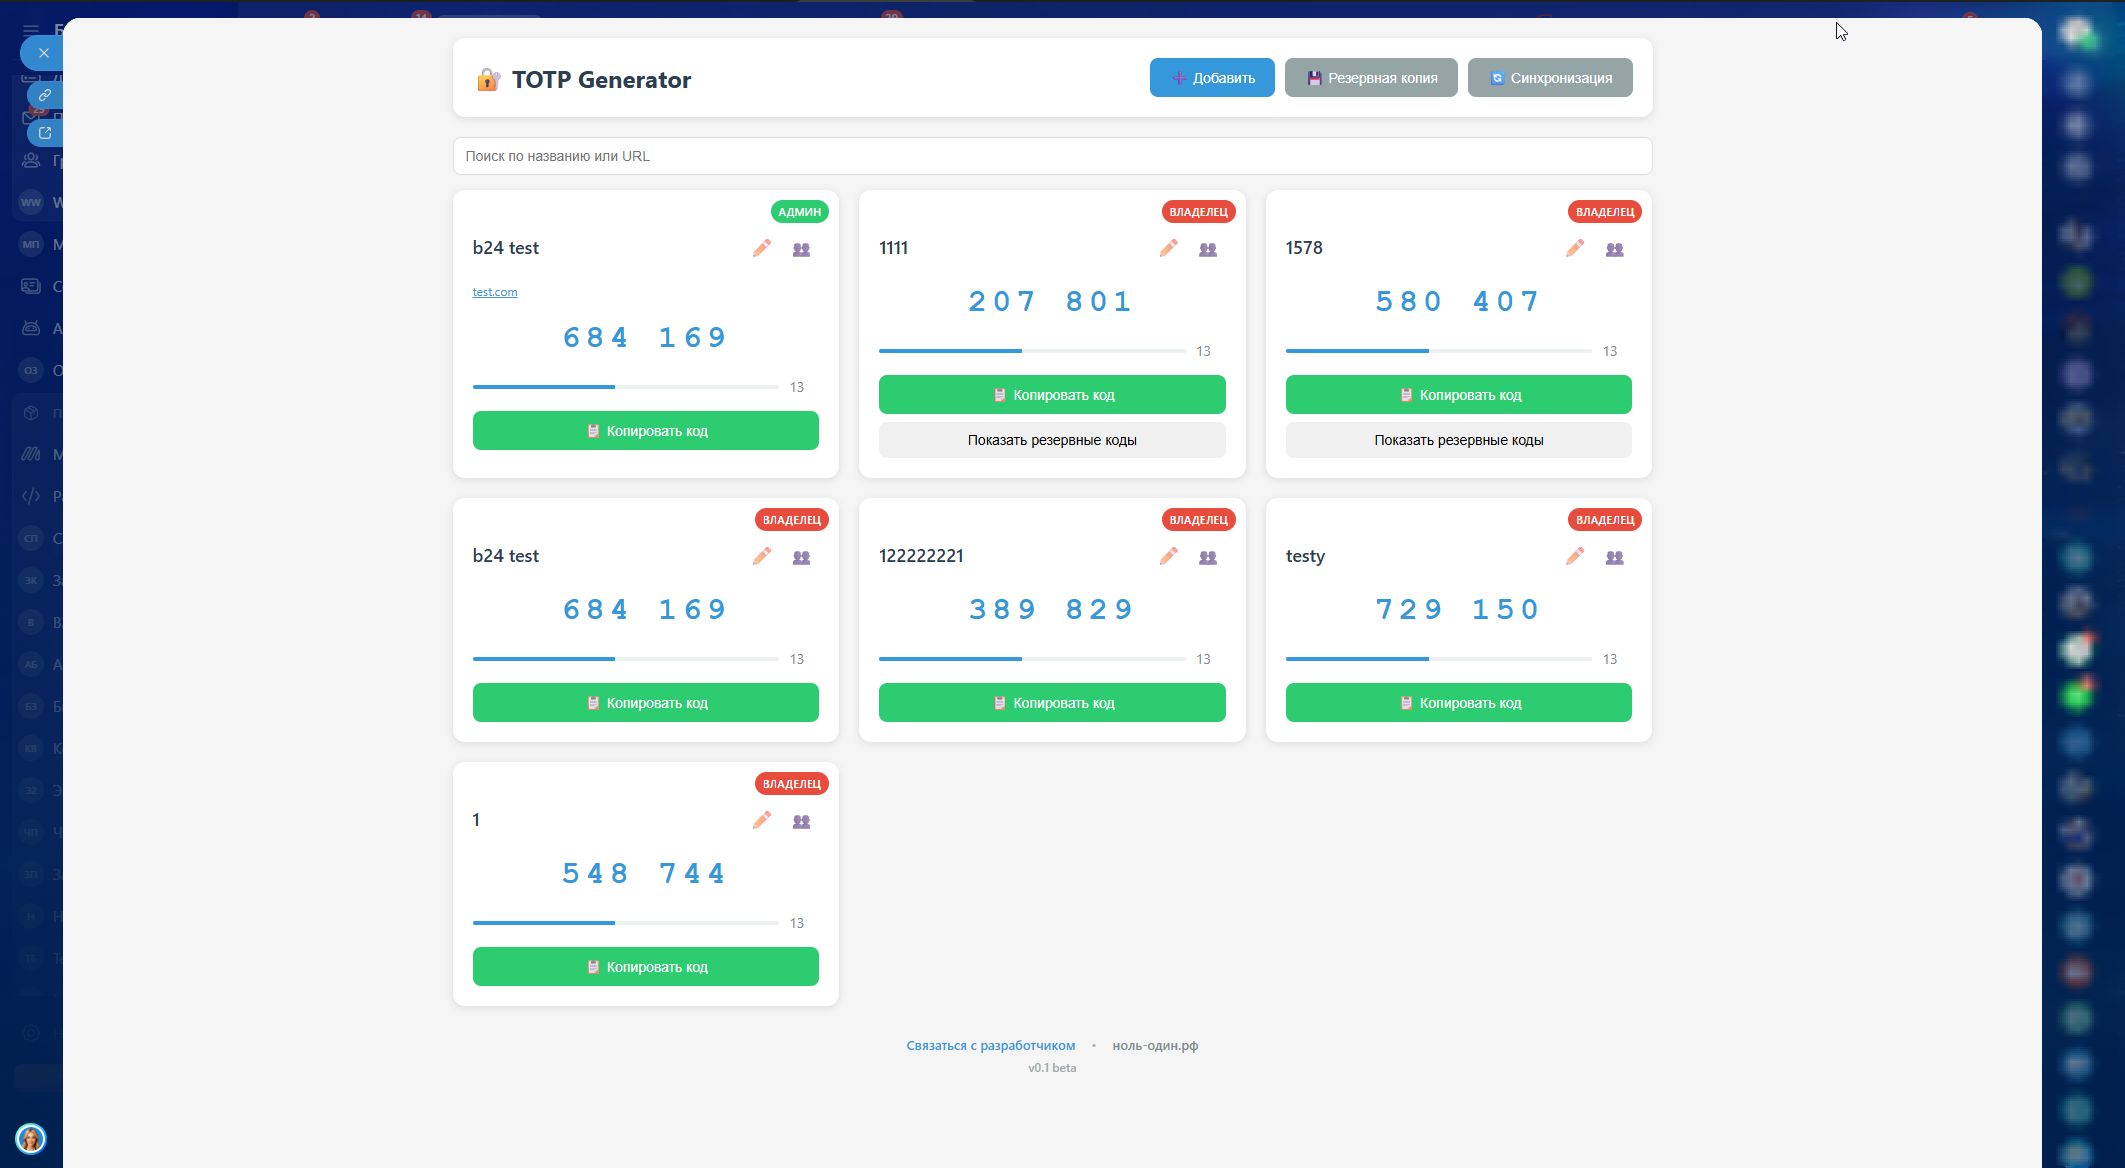Click users icon on 122222221 card

coord(1208,557)
